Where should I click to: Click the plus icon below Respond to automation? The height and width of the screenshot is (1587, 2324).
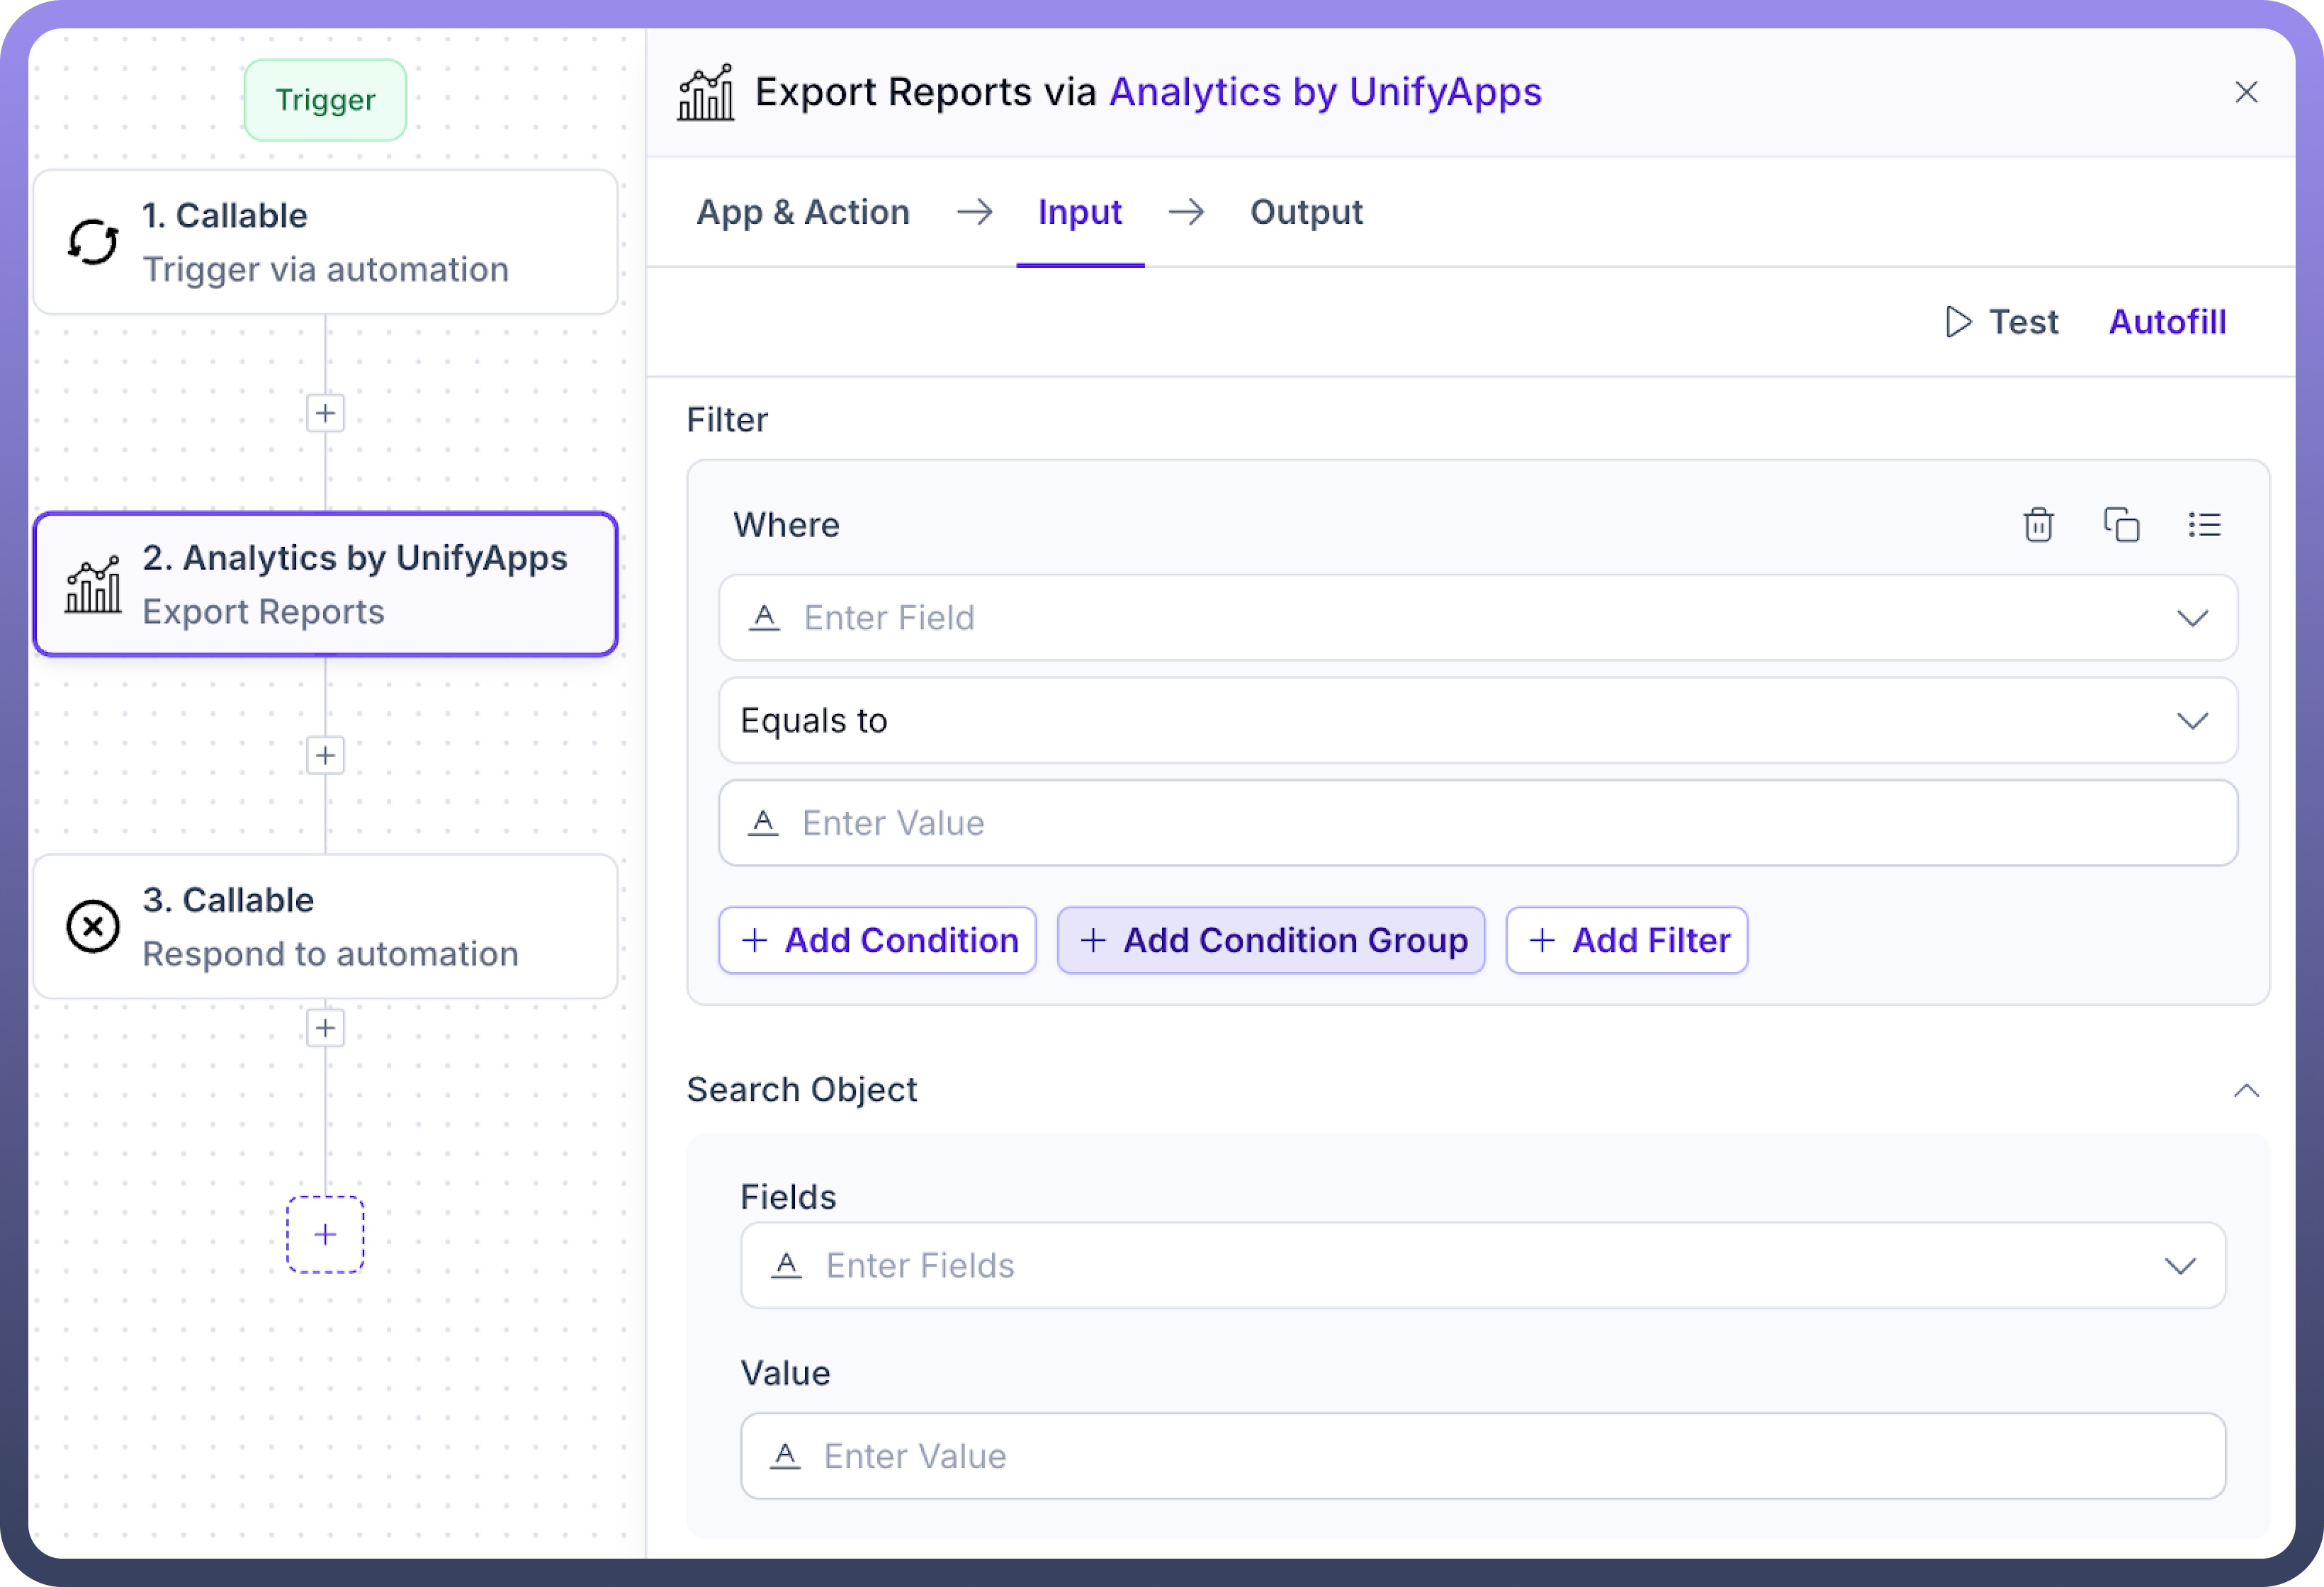325,1028
